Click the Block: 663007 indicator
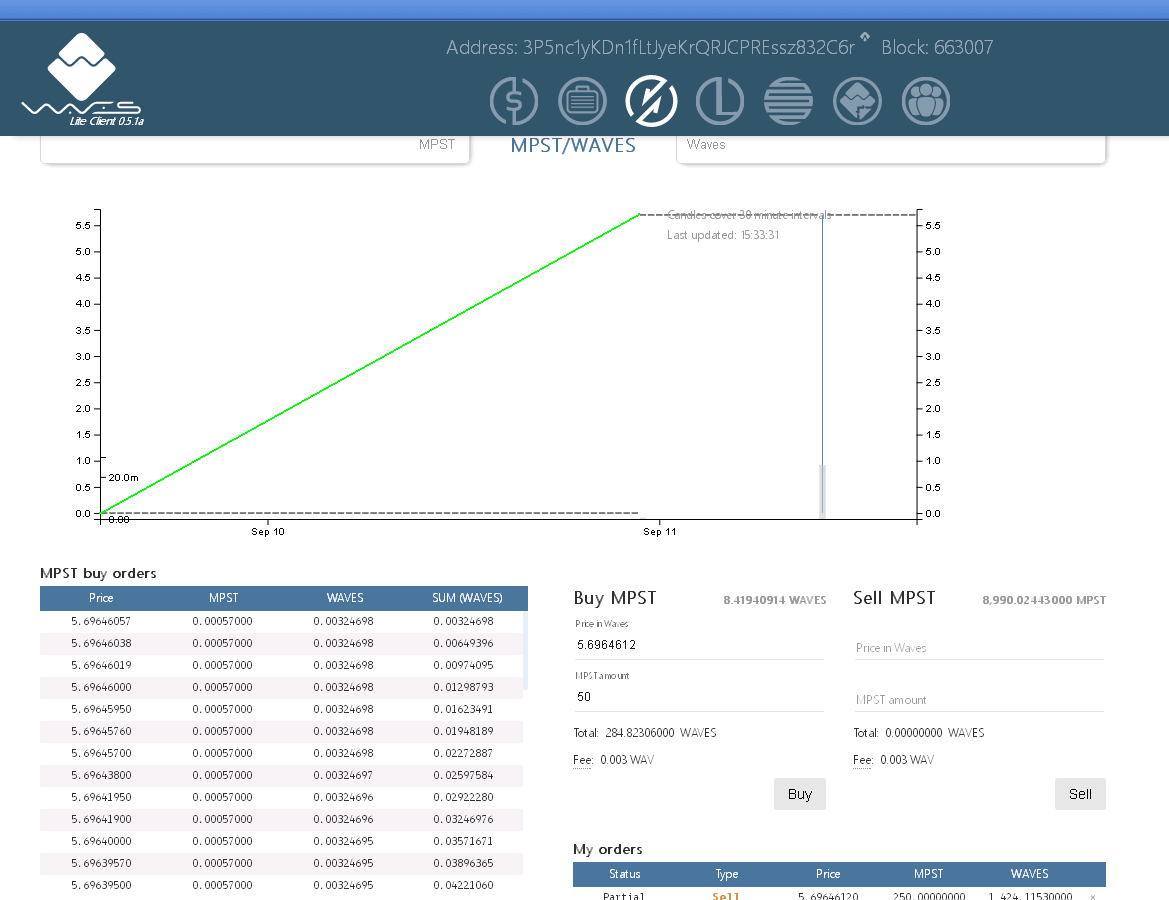 [937, 48]
